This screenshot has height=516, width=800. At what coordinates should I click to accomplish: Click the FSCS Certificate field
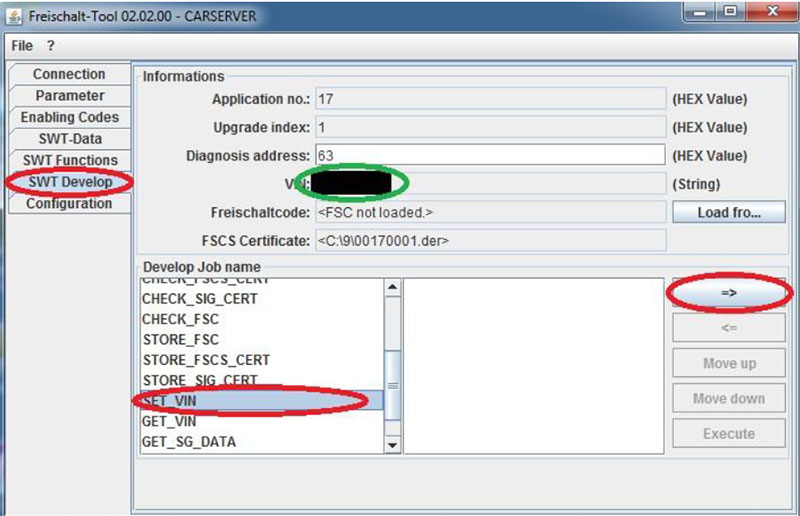(x=490, y=240)
